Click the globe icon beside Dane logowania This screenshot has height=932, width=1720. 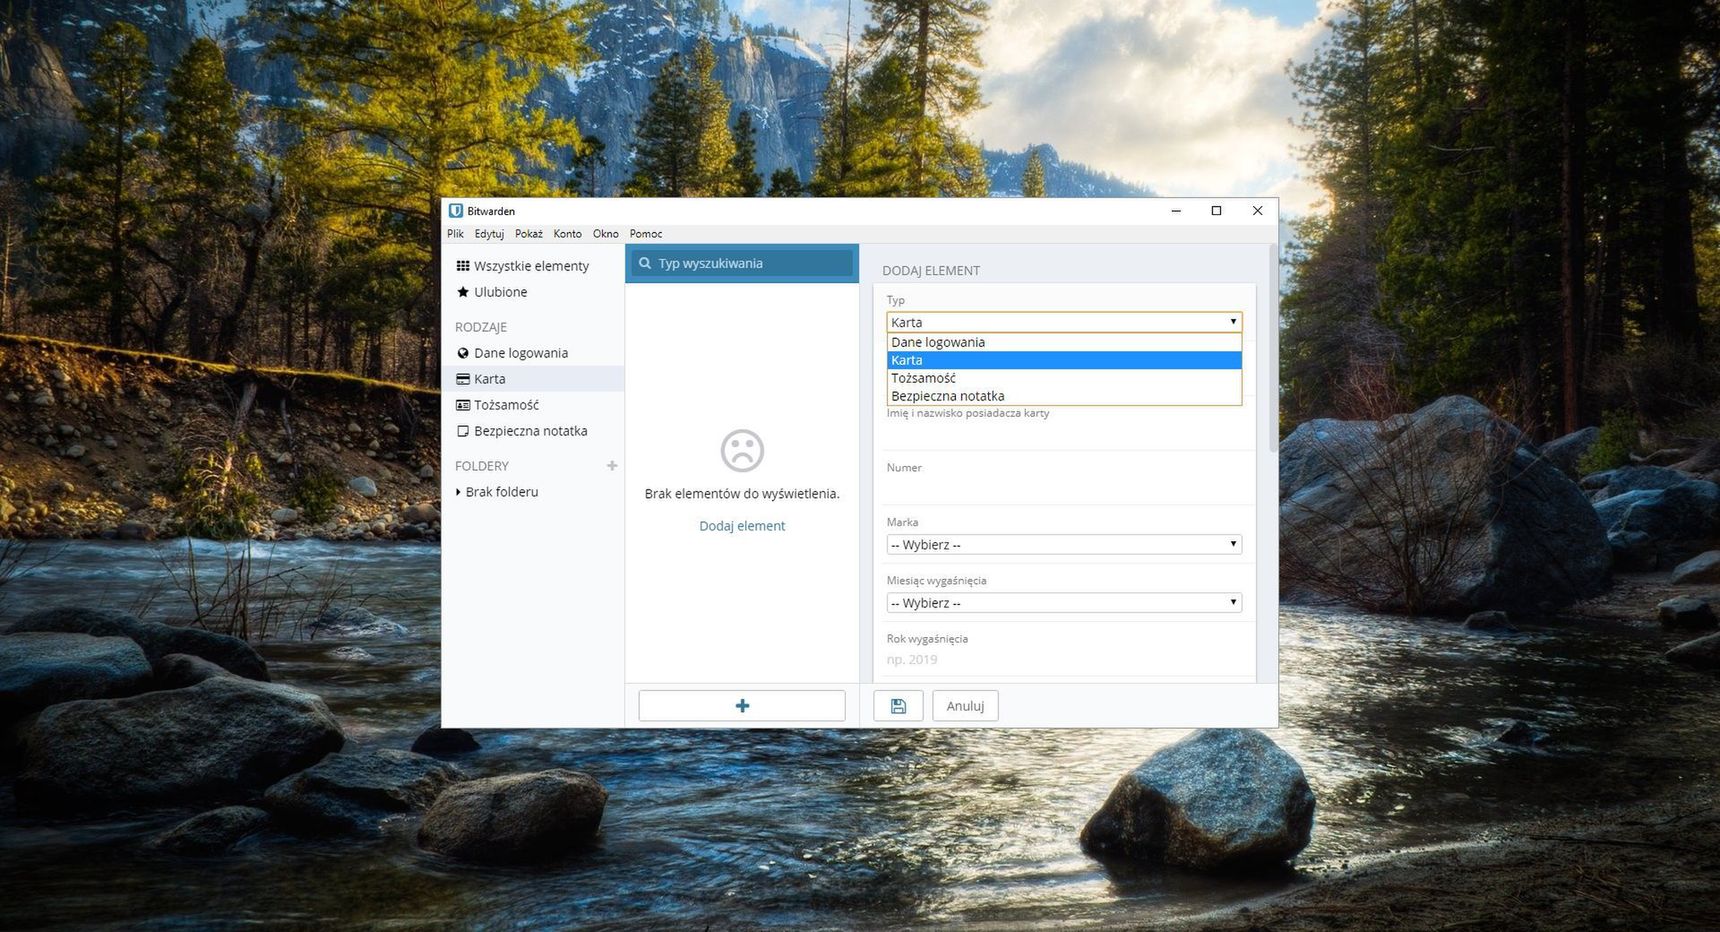(x=463, y=353)
